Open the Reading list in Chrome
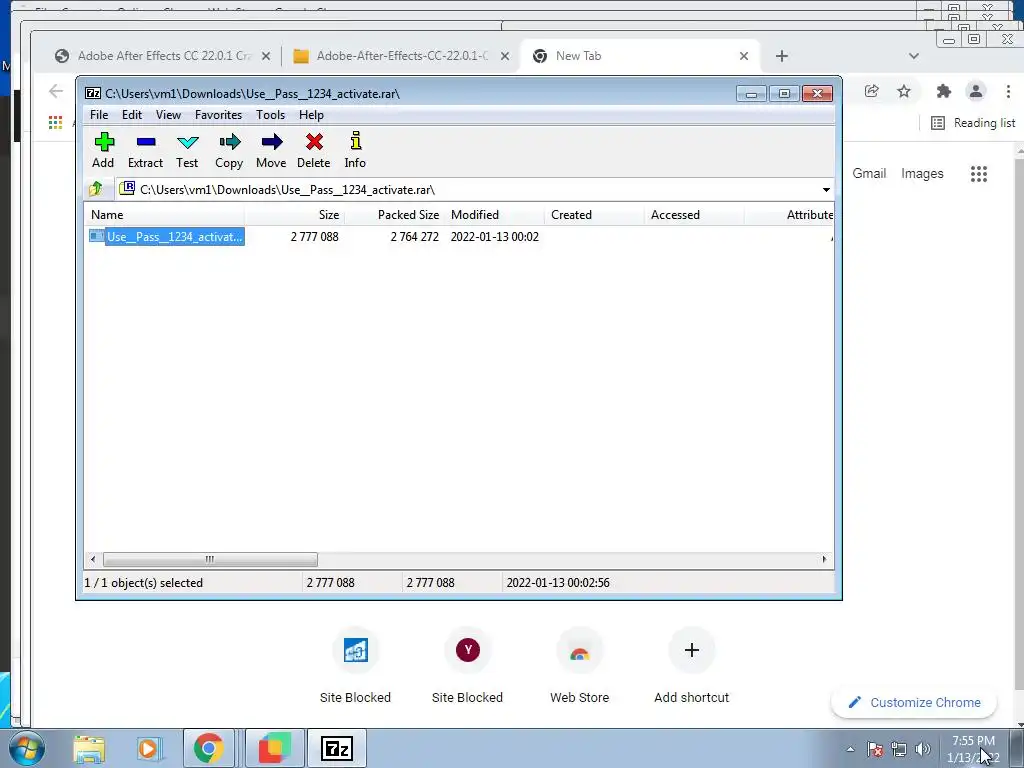The image size is (1024, 768). [973, 123]
